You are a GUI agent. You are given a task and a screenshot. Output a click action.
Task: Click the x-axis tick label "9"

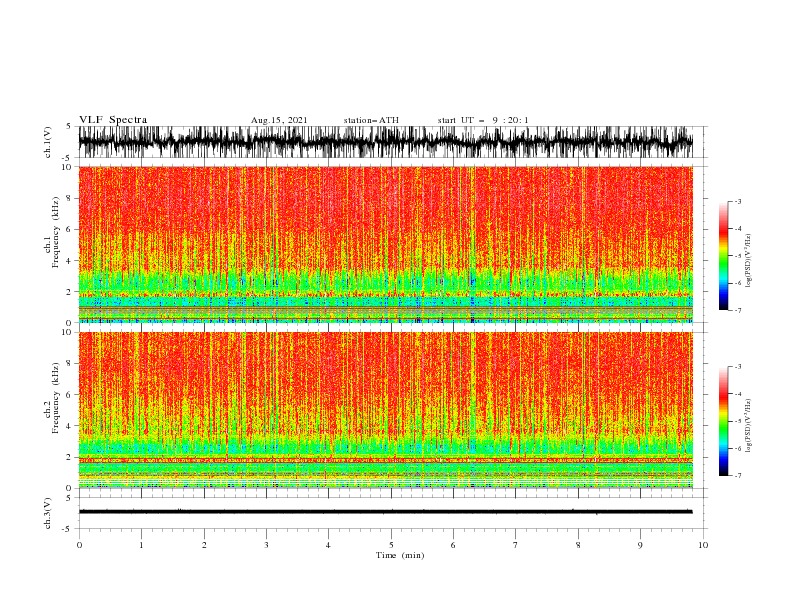coord(640,545)
